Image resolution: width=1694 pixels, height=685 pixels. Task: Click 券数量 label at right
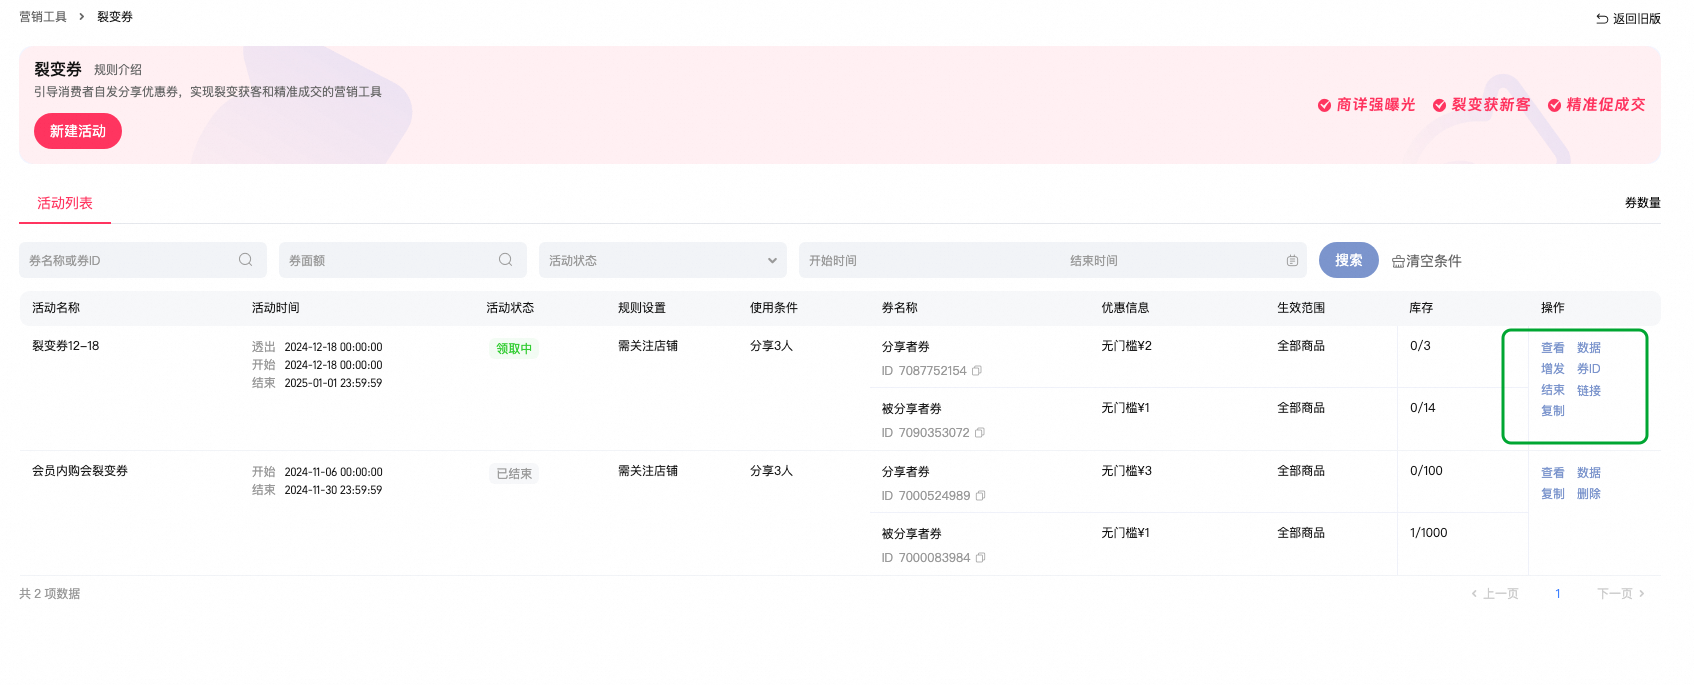[1643, 203]
